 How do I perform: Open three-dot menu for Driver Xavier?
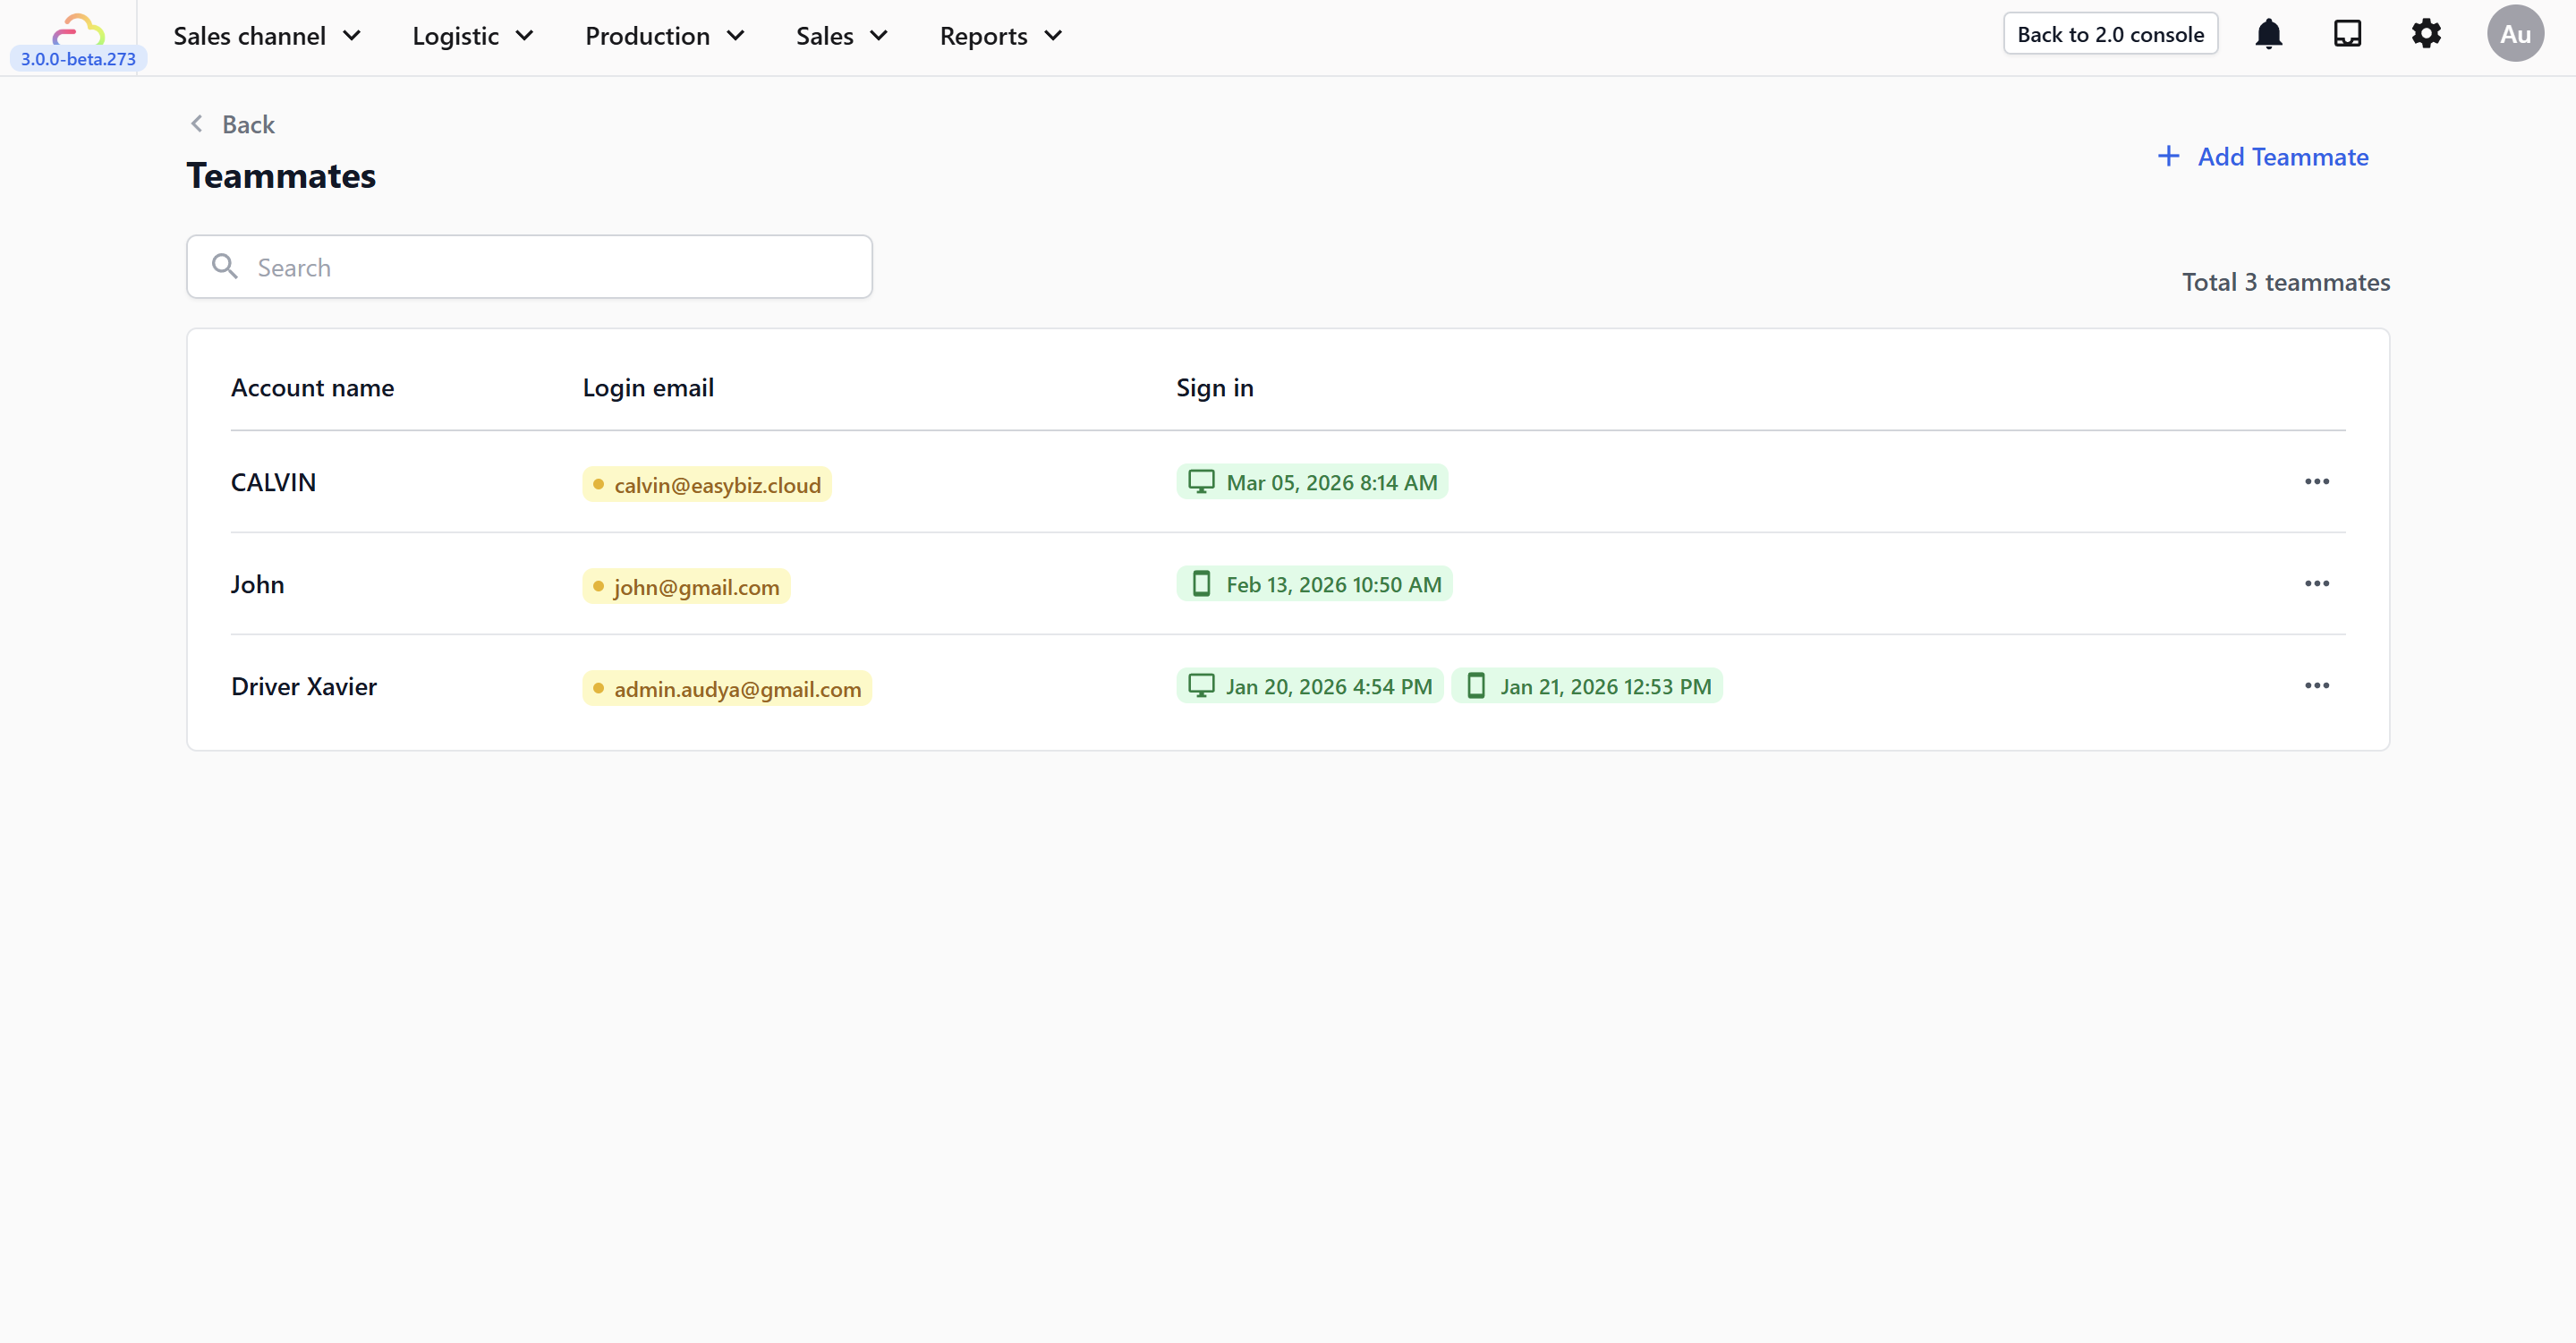coord(2316,686)
